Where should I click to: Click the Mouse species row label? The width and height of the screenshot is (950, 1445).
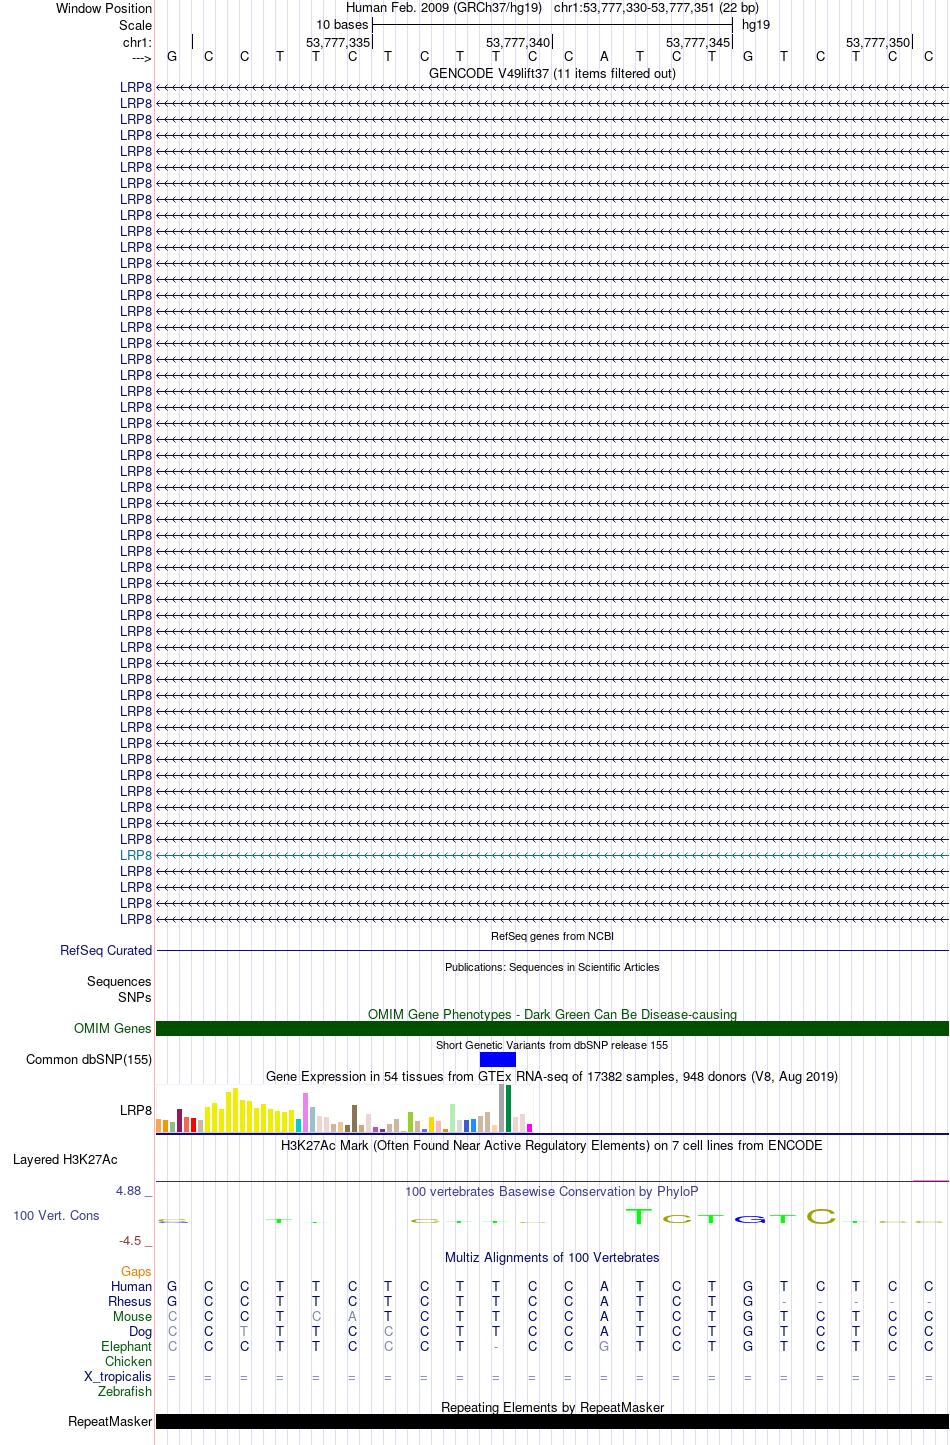[x=132, y=1316]
